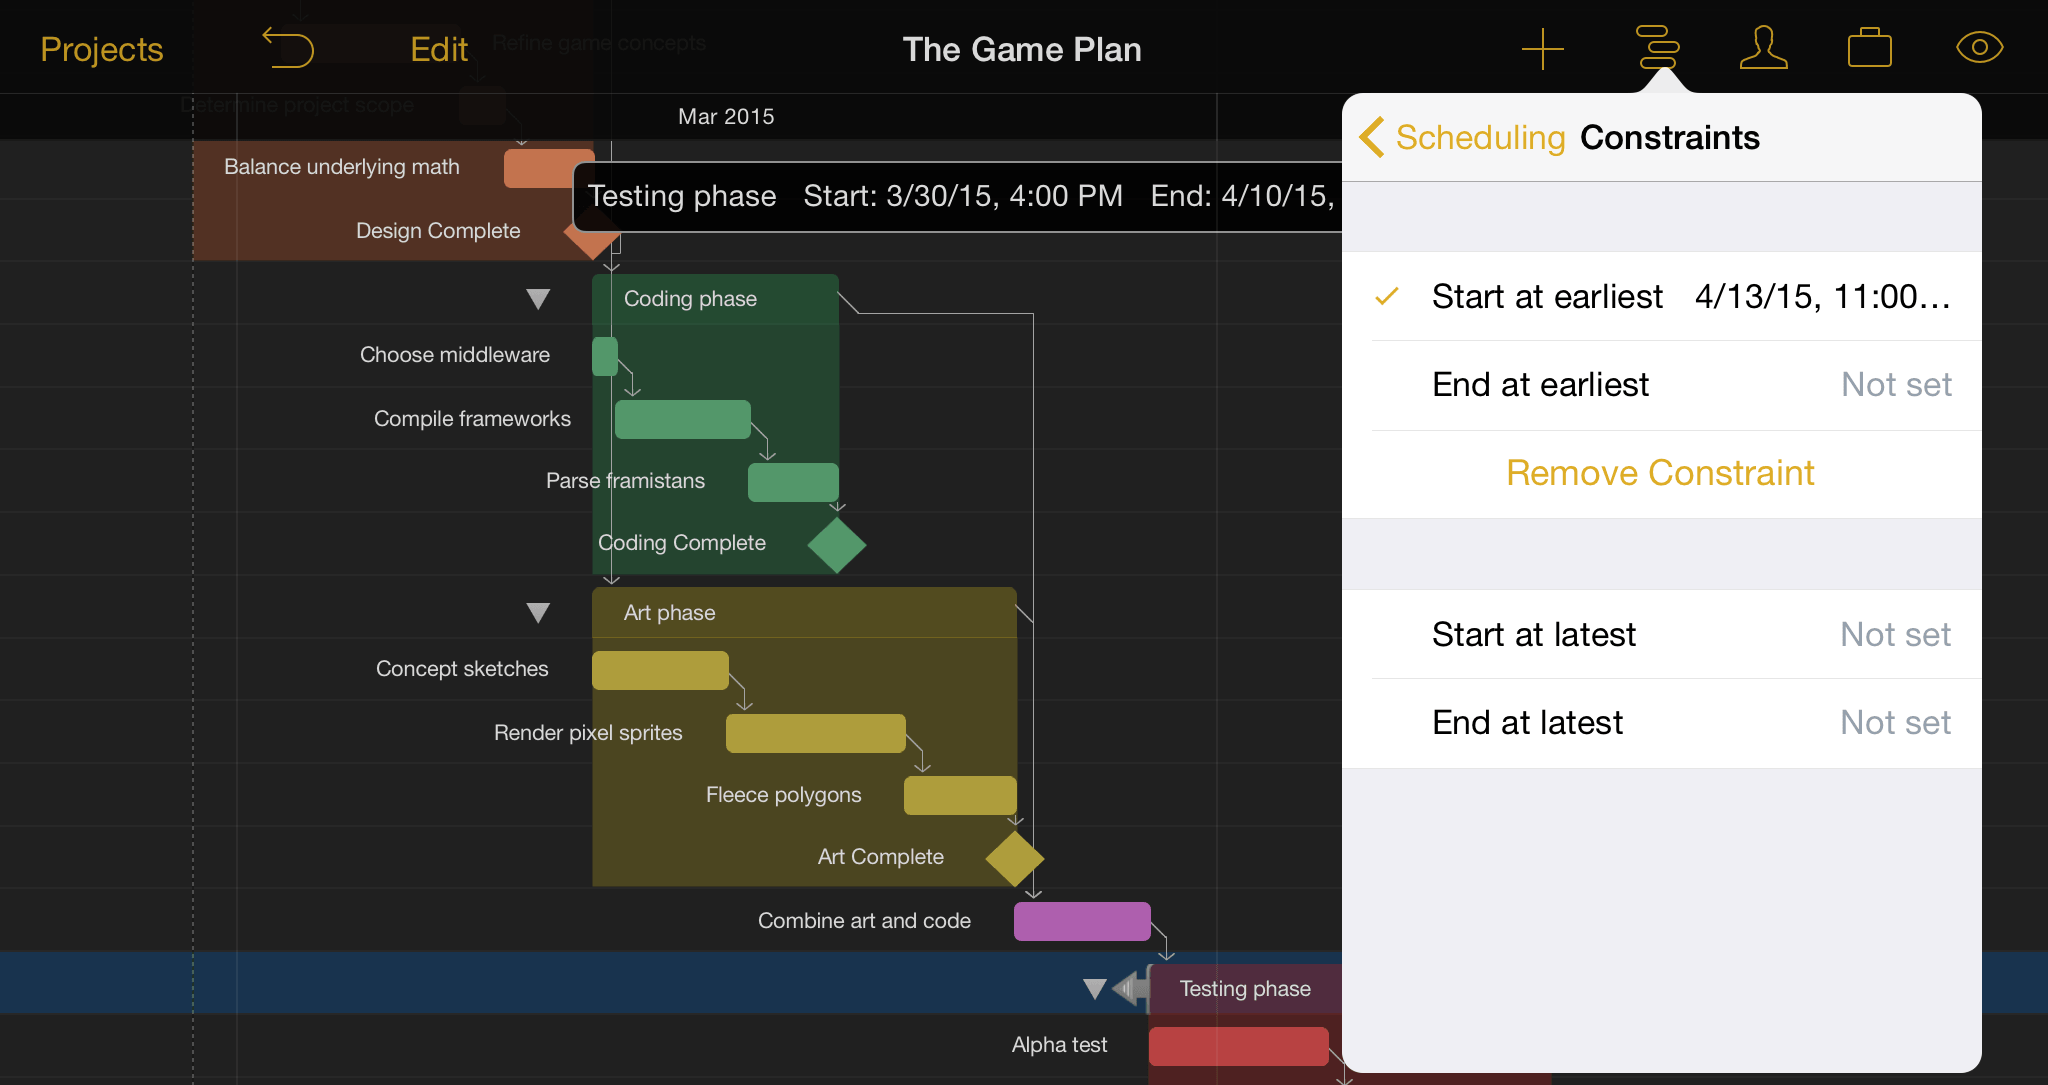Expand the Testing phase group
Image resolution: width=2048 pixels, height=1085 pixels.
(x=1094, y=987)
